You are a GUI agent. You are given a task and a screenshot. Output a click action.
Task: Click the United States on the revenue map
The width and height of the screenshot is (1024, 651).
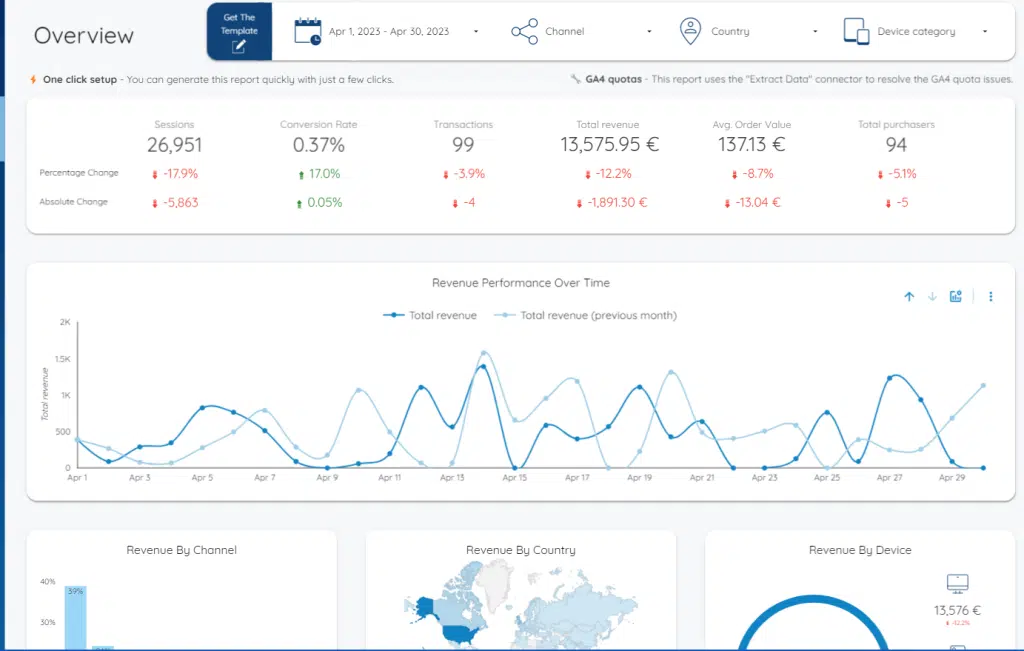point(462,633)
